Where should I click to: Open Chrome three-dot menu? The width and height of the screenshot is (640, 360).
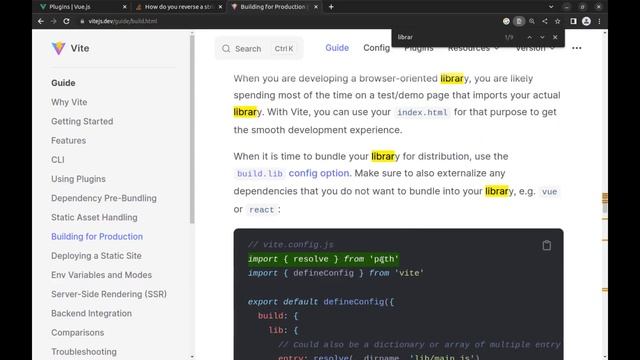pyautogui.click(x=599, y=21)
